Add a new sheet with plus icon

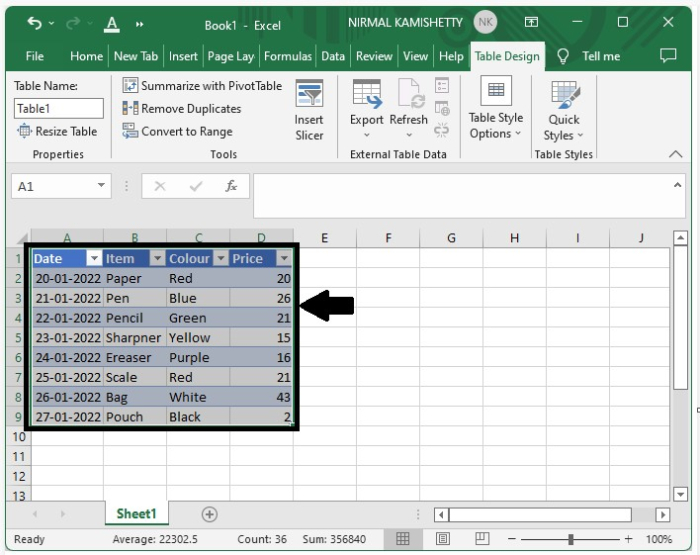pyautogui.click(x=209, y=514)
